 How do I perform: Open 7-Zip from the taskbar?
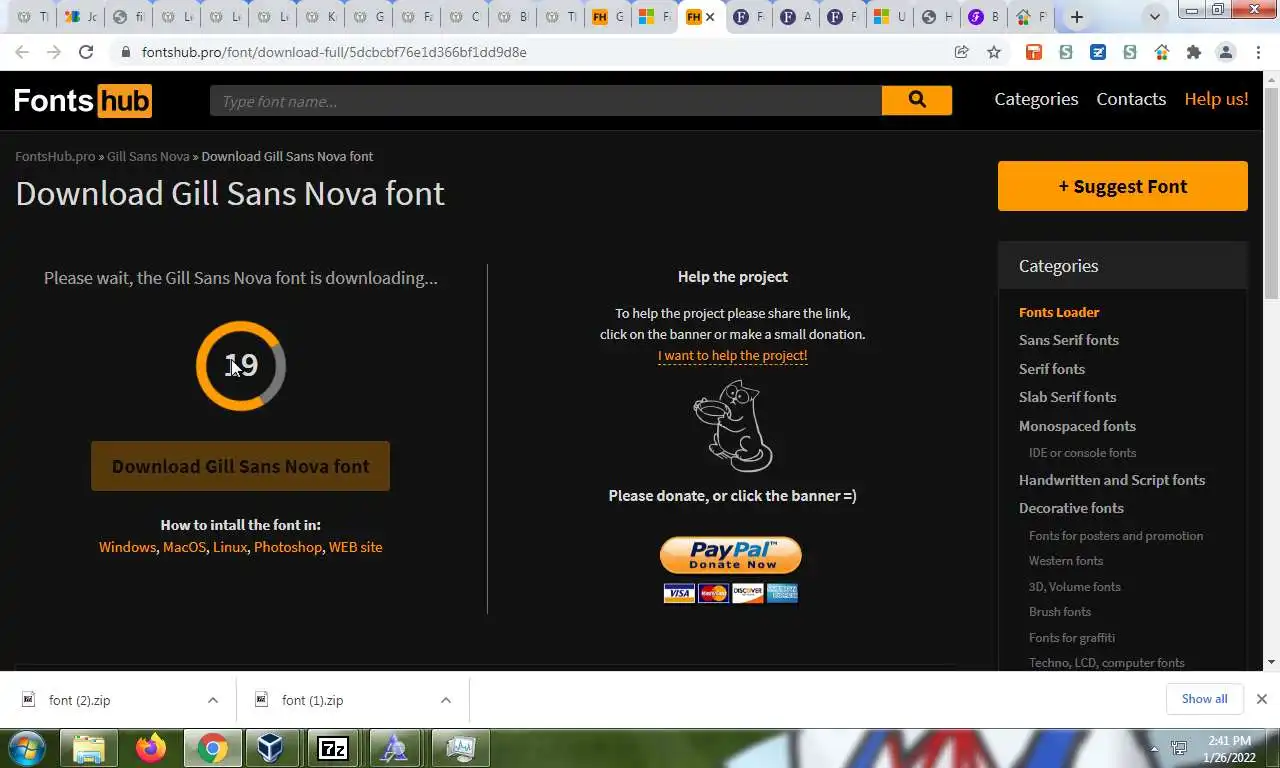pos(332,748)
